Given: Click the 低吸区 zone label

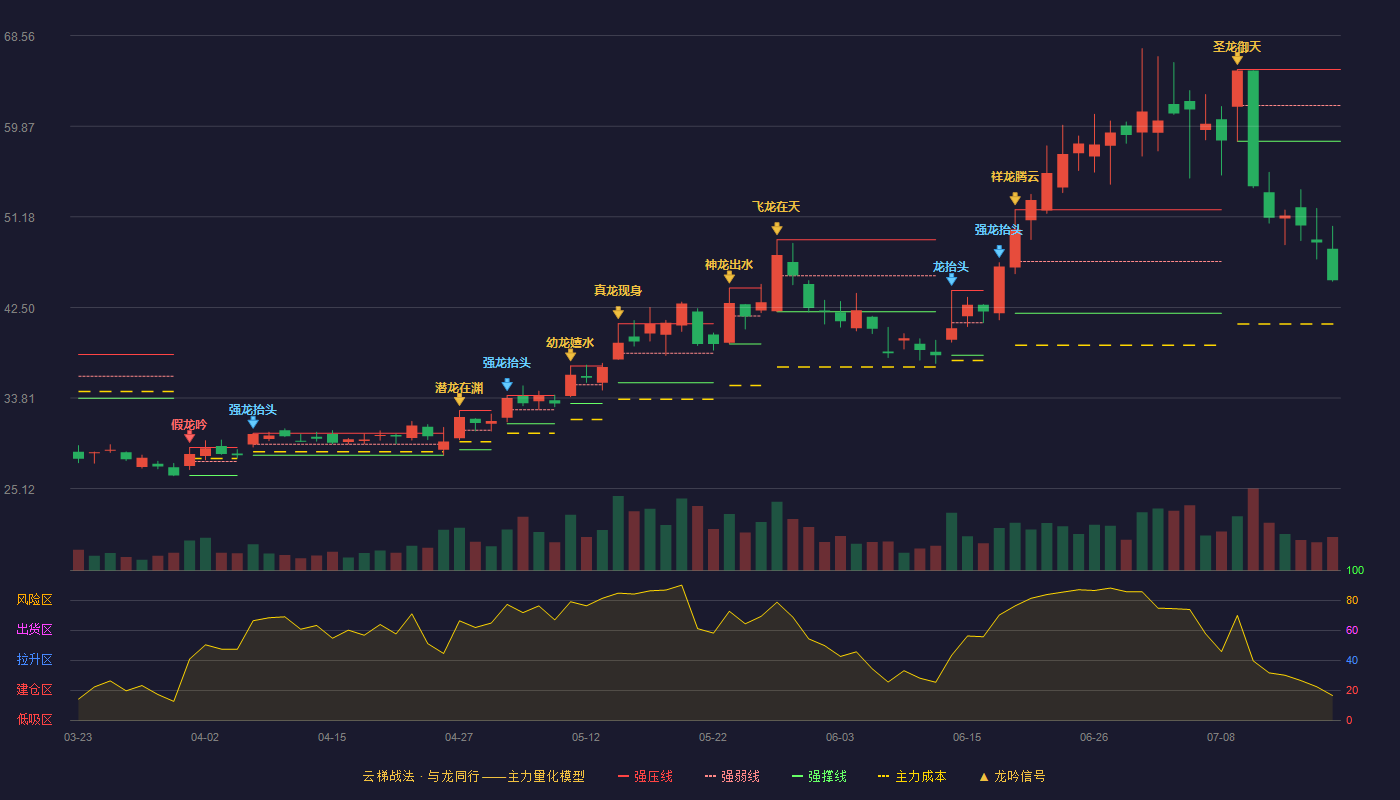Looking at the screenshot, I should [x=34, y=719].
